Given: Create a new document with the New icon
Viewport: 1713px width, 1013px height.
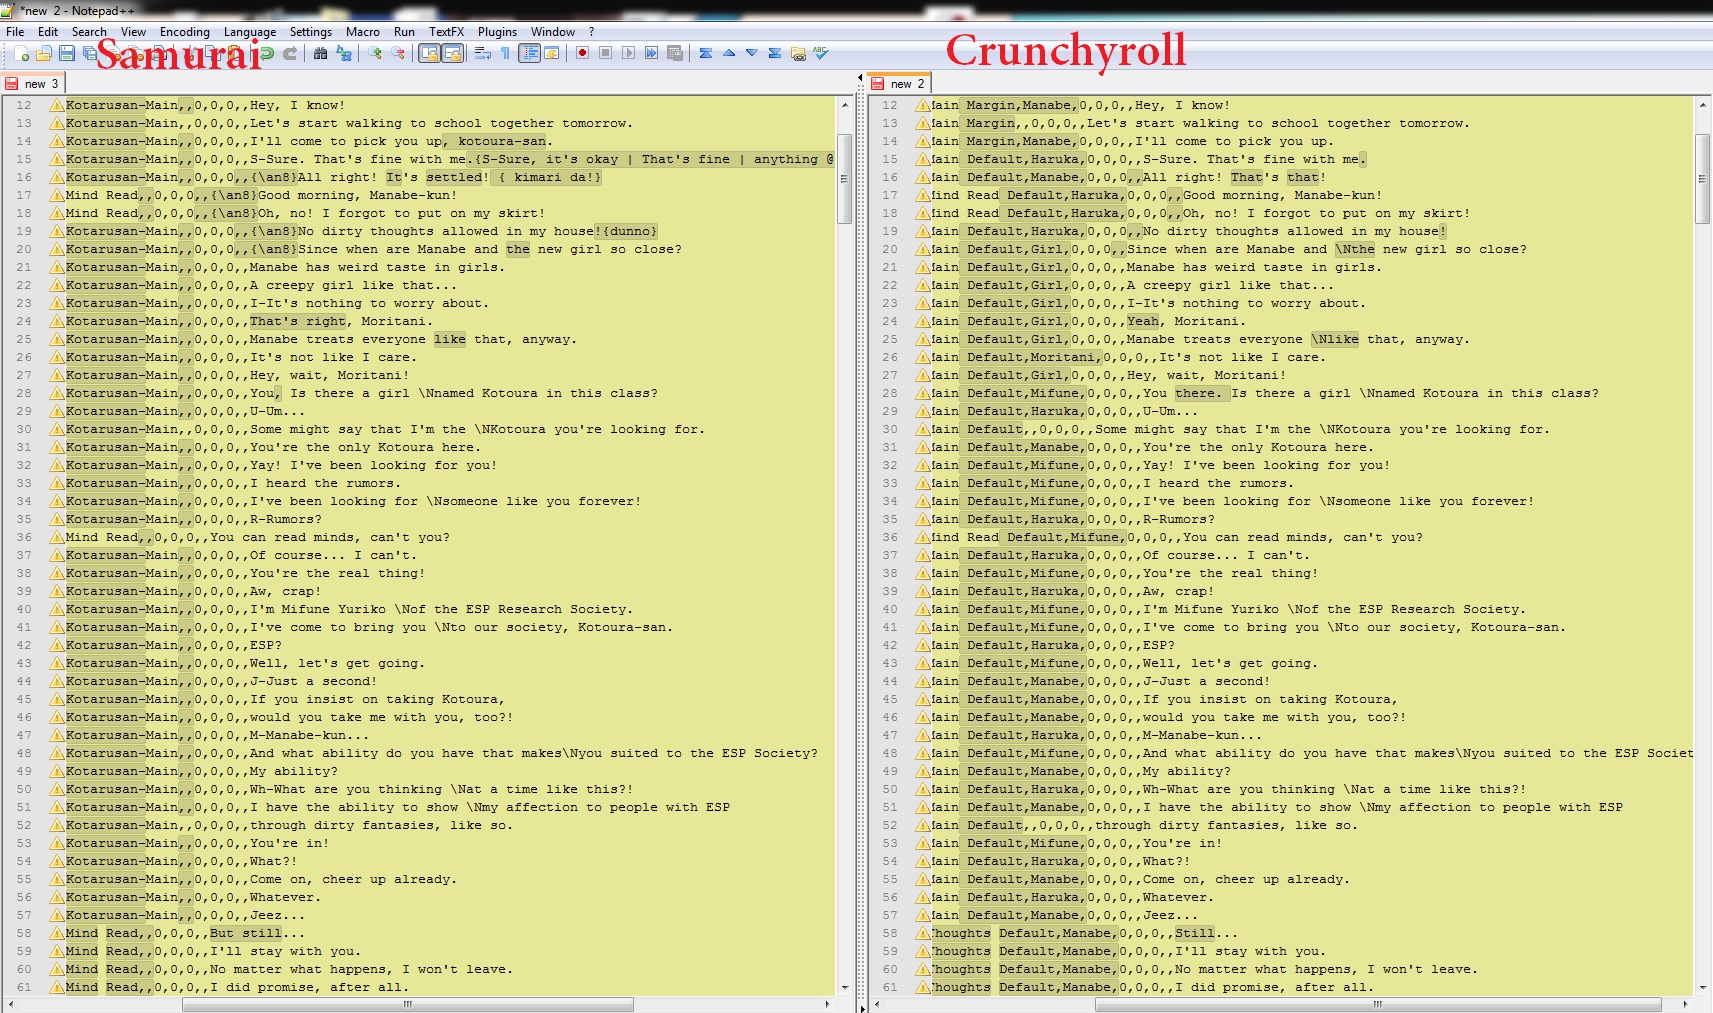Looking at the screenshot, I should [x=21, y=53].
